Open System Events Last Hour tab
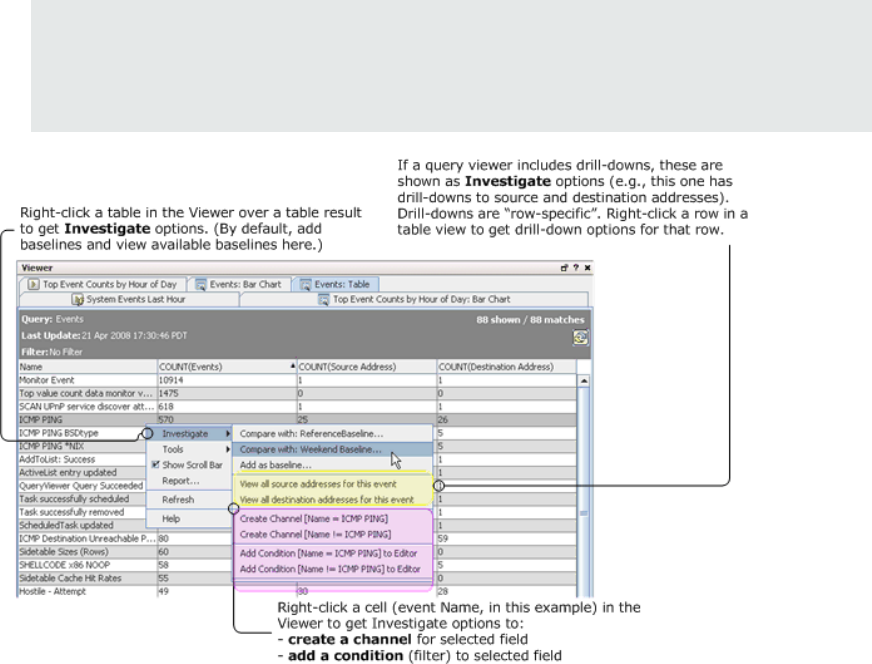 (129, 299)
